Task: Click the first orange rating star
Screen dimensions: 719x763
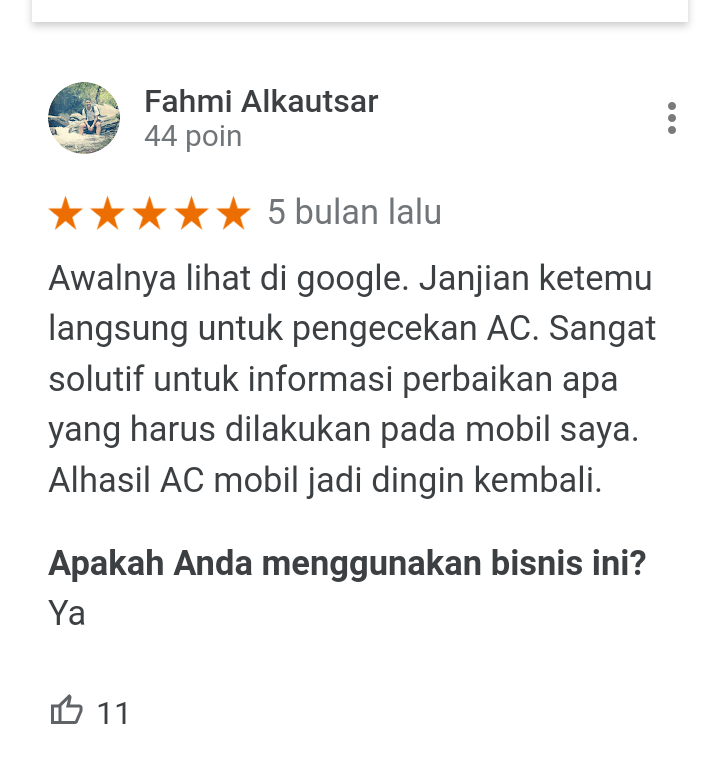Action: pos(66,213)
